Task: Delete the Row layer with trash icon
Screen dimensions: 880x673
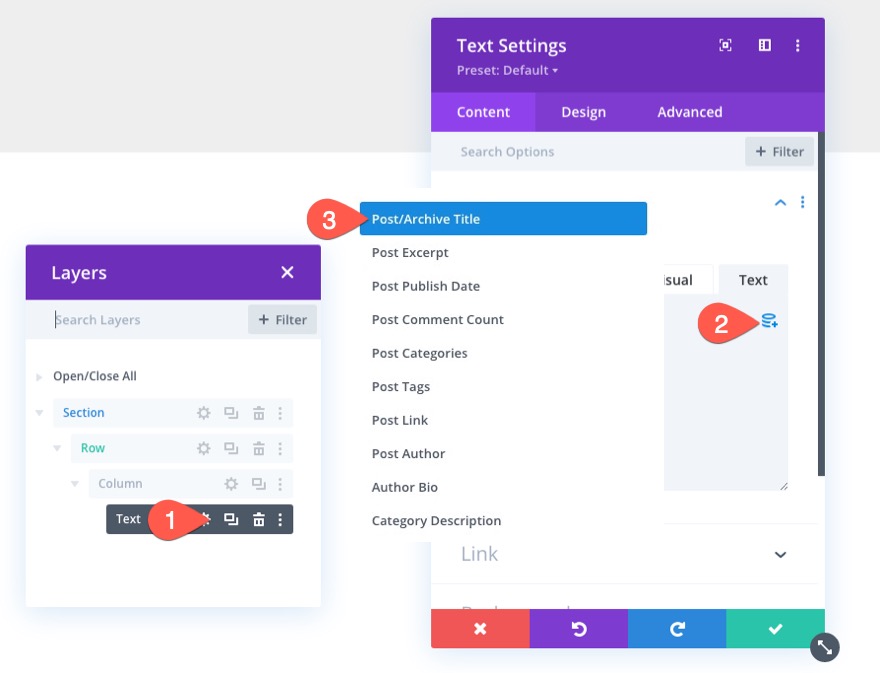Action: tap(259, 448)
